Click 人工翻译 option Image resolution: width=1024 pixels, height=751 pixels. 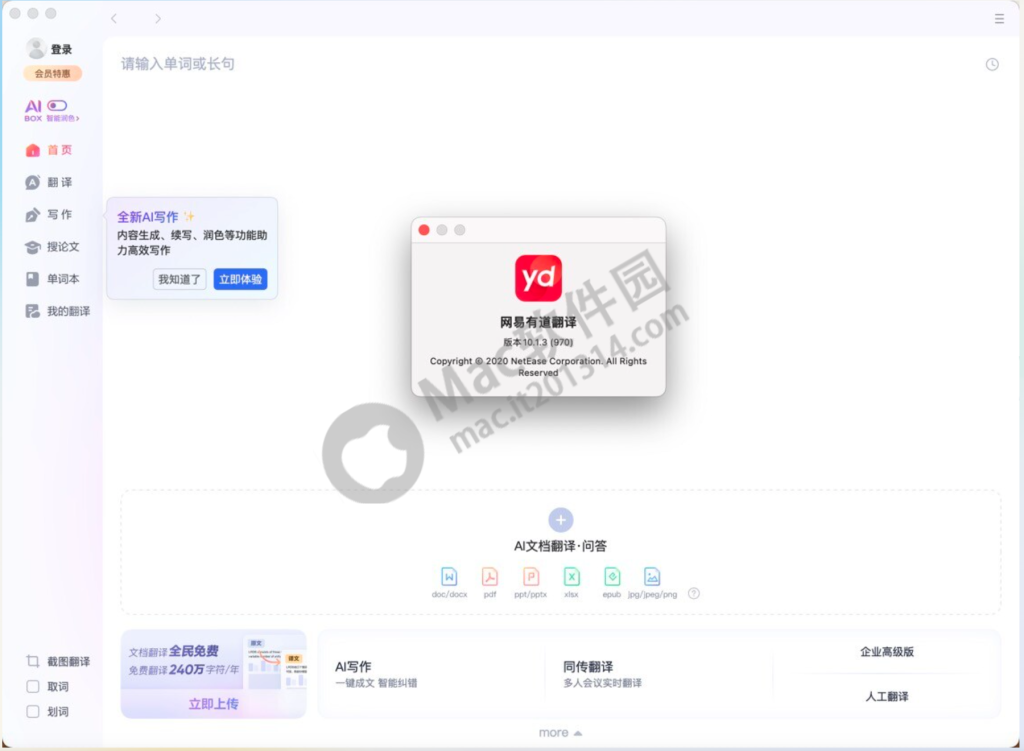click(x=887, y=696)
